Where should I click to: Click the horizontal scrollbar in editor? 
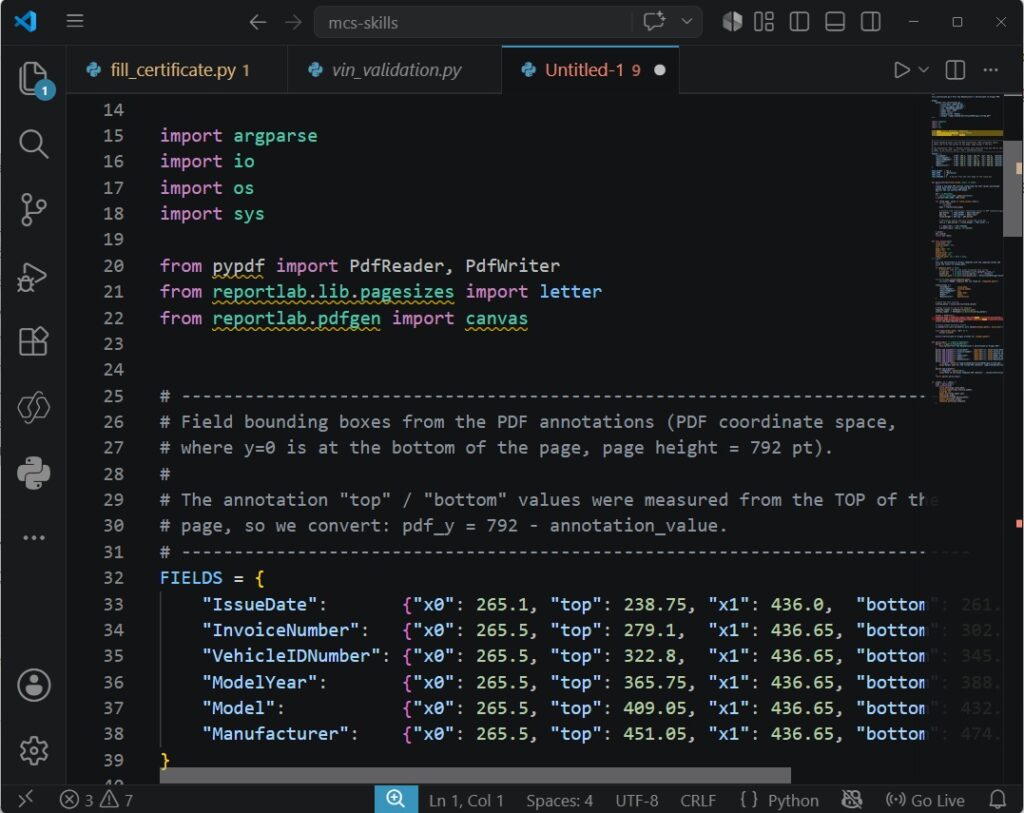(x=475, y=775)
